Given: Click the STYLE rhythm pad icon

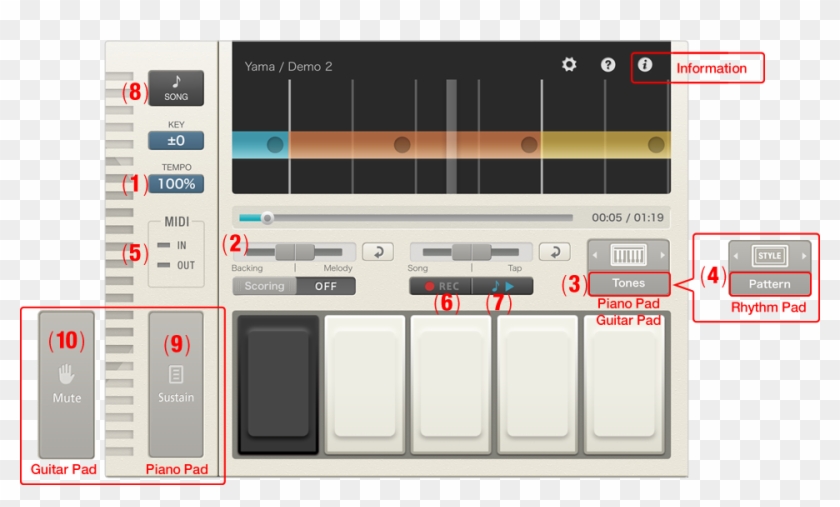Looking at the screenshot, I should coord(769,256).
